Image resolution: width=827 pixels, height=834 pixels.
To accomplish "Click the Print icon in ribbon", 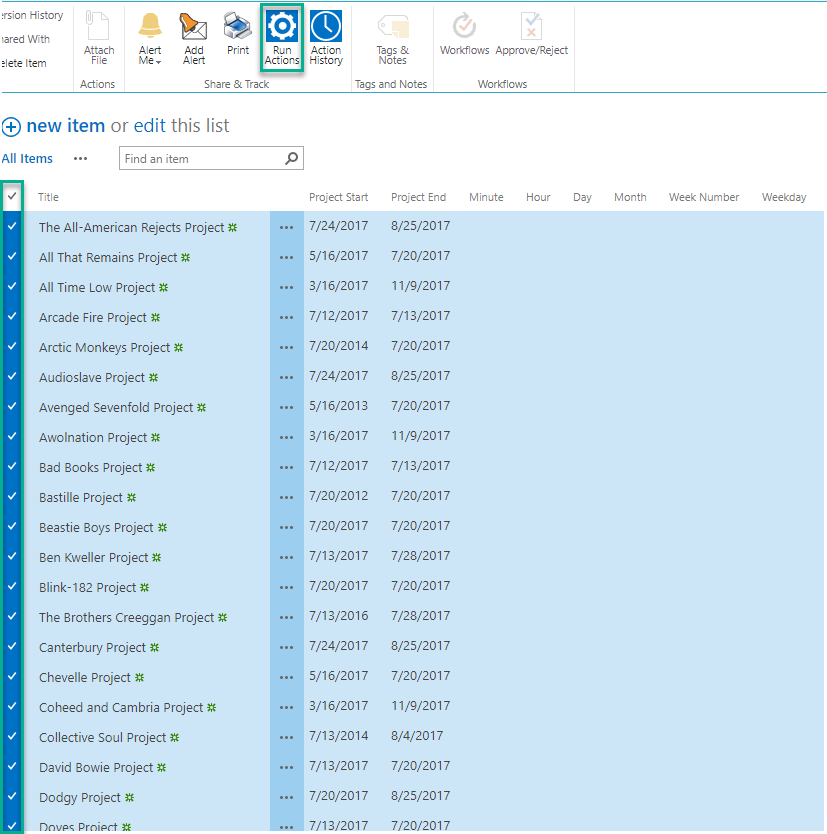I will point(237,26).
